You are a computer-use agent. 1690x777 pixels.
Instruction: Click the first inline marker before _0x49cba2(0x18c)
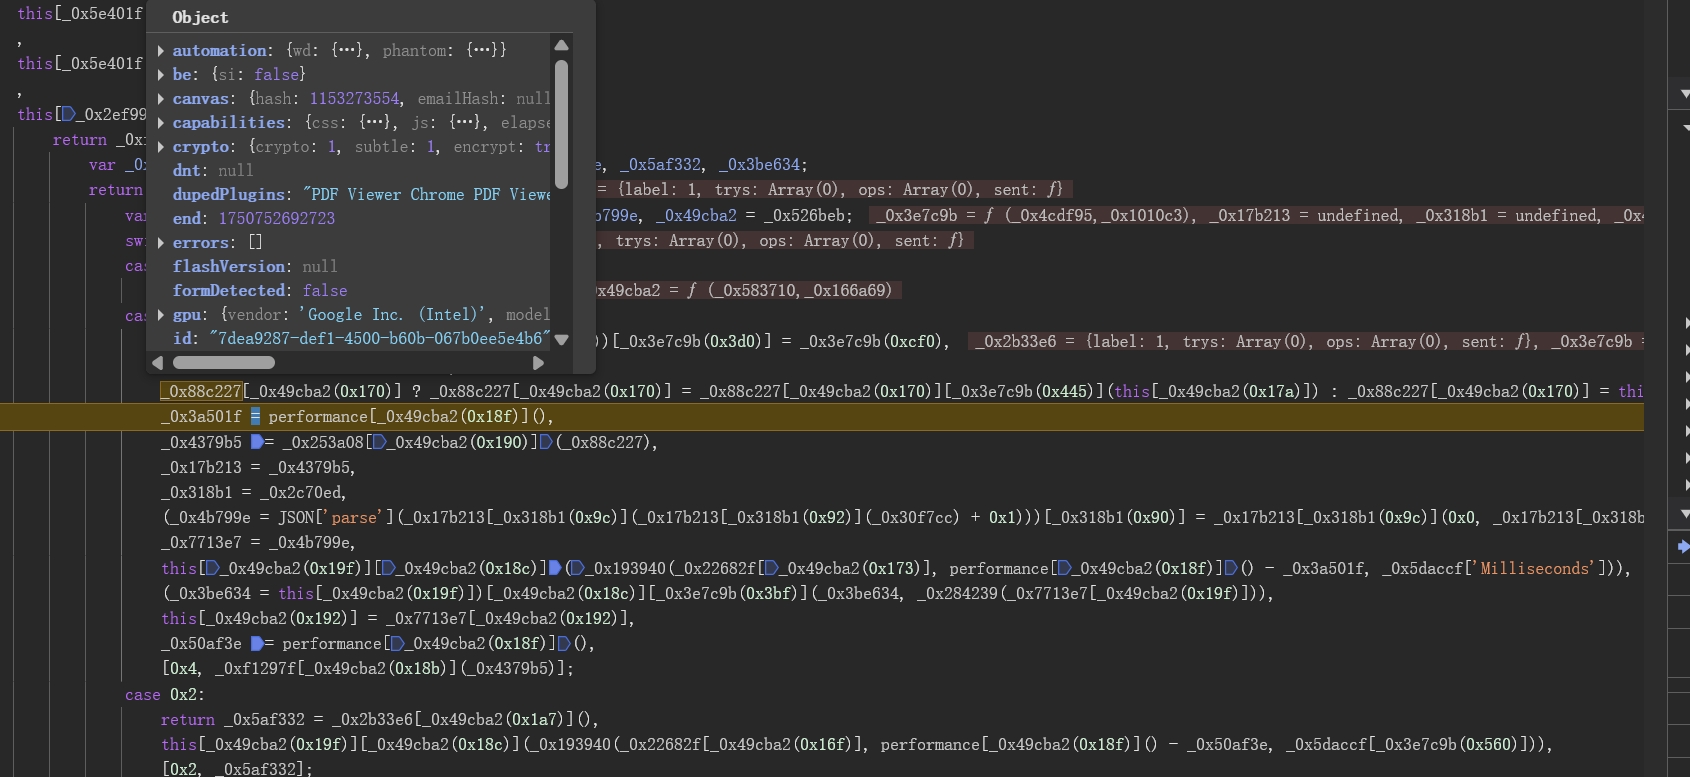tap(388, 568)
